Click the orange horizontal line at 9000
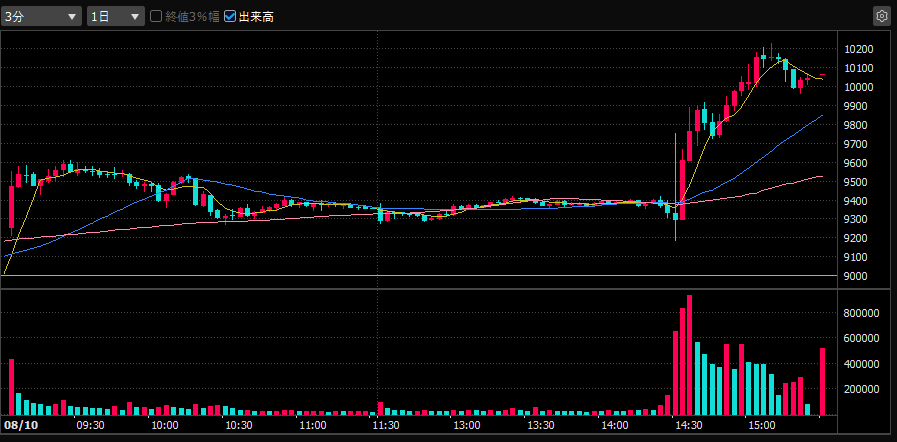 [x=419, y=276]
